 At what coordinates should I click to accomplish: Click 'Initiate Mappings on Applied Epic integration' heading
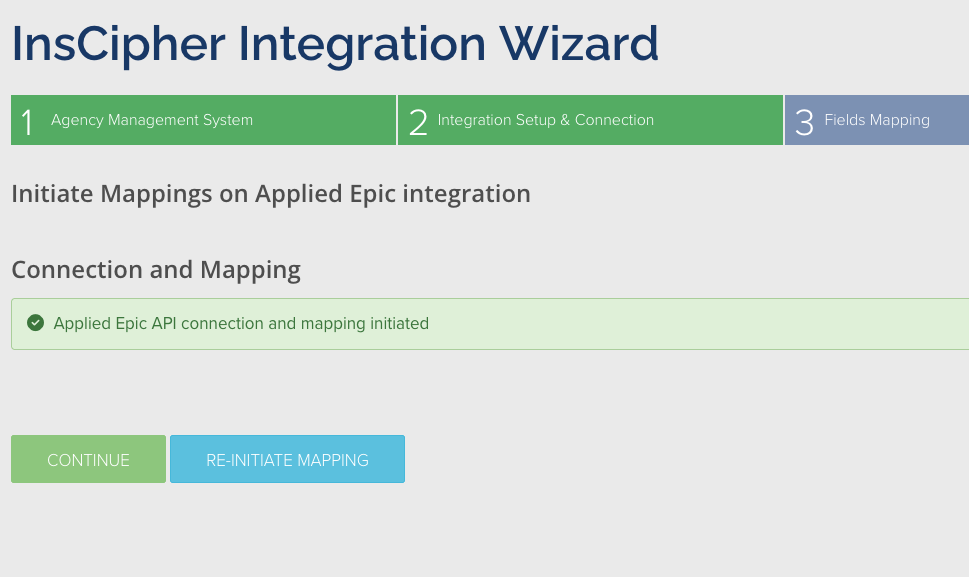point(271,194)
